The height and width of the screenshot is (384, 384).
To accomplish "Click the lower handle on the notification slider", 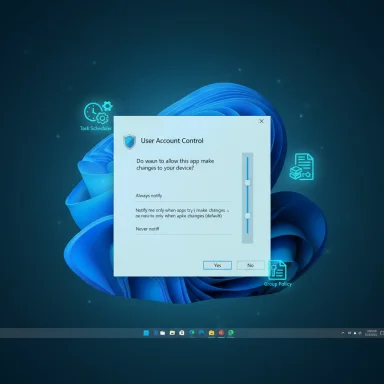I will point(247,216).
